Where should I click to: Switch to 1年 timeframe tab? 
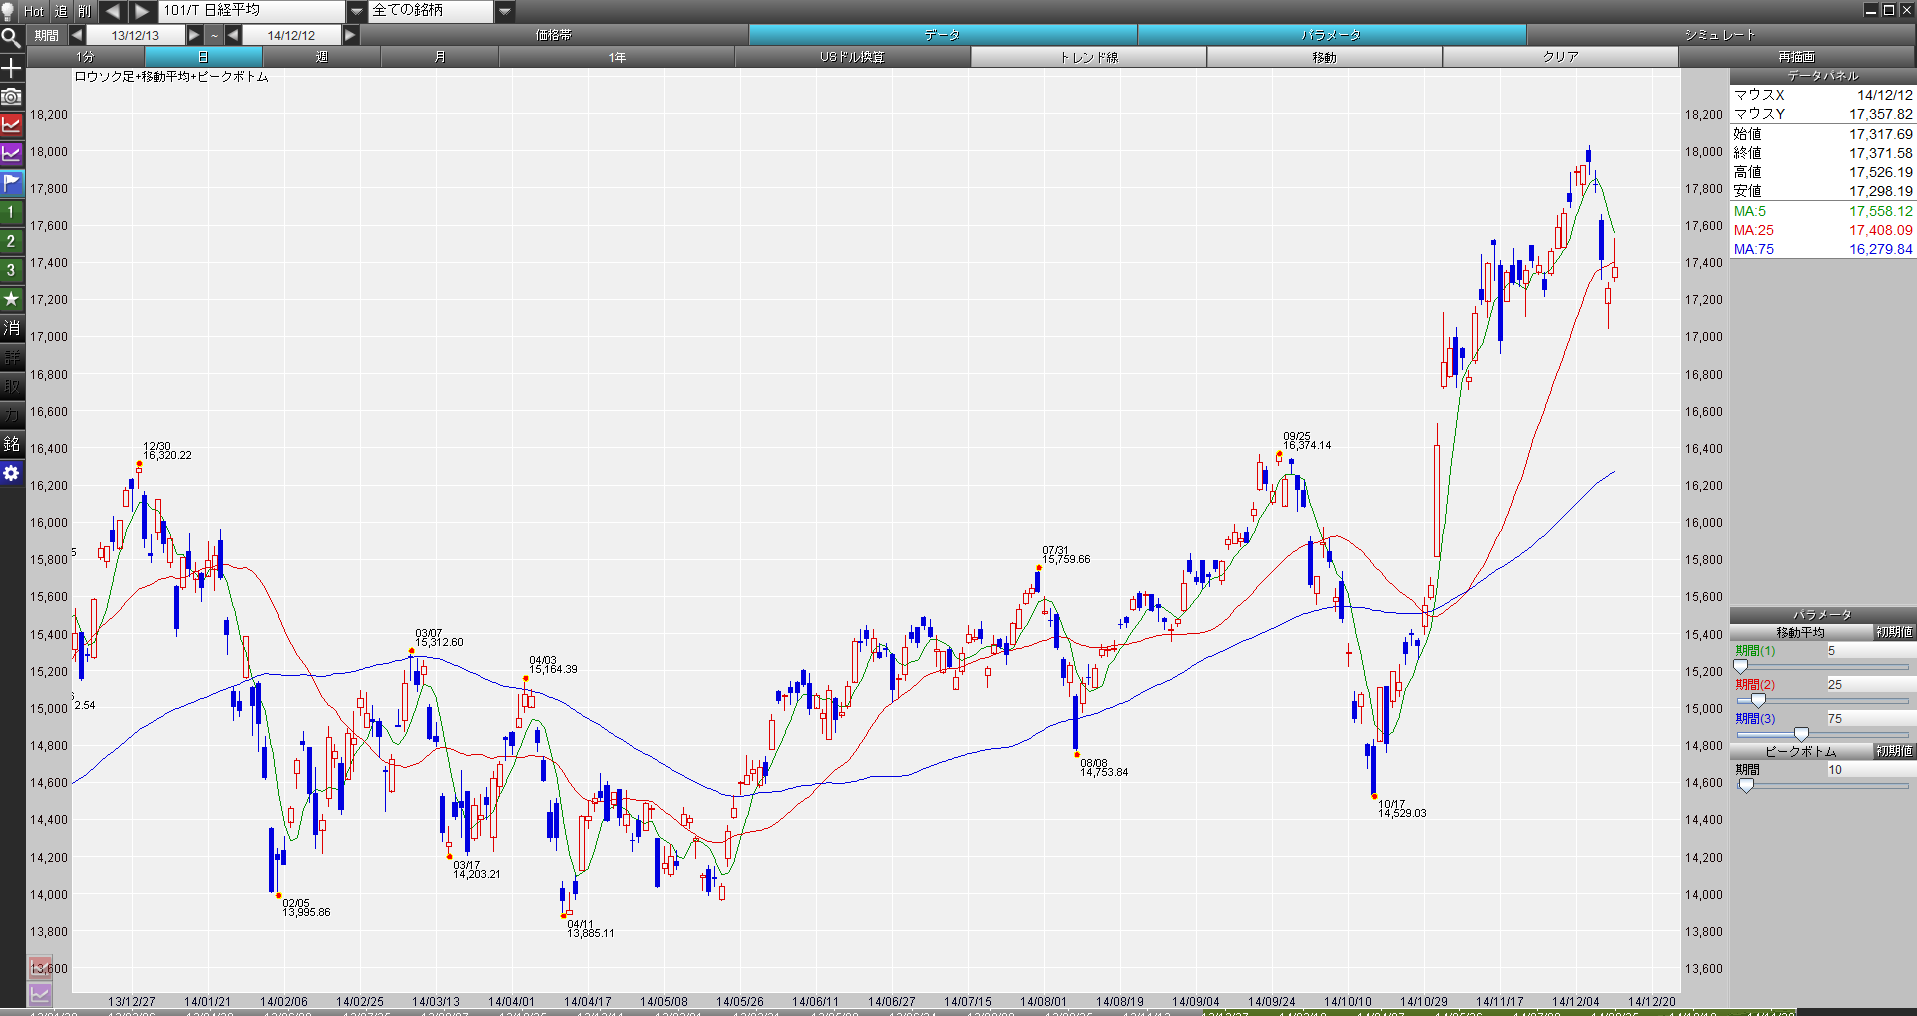click(617, 57)
